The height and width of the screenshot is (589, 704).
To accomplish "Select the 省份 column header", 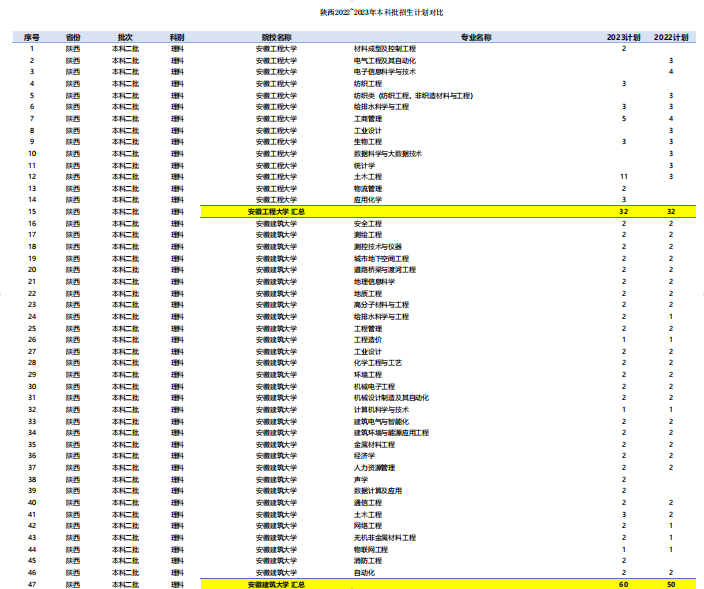I will (74, 36).
